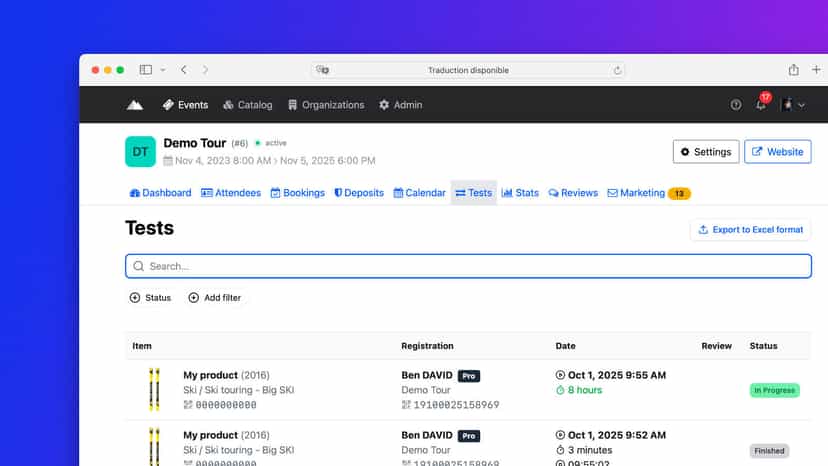Switch to the Stats tab

[520, 193]
